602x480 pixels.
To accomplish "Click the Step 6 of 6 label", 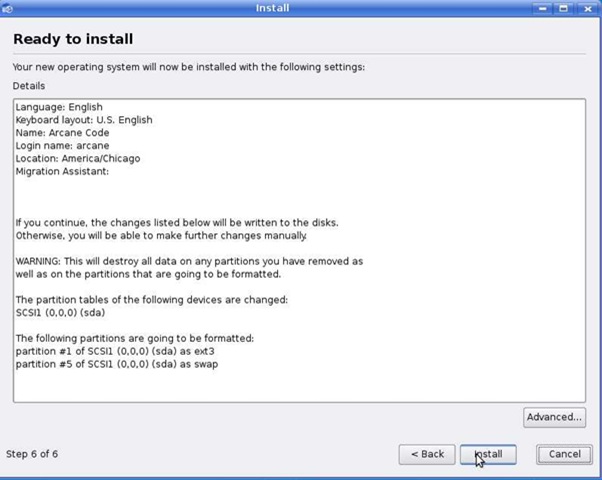I will (32, 454).
